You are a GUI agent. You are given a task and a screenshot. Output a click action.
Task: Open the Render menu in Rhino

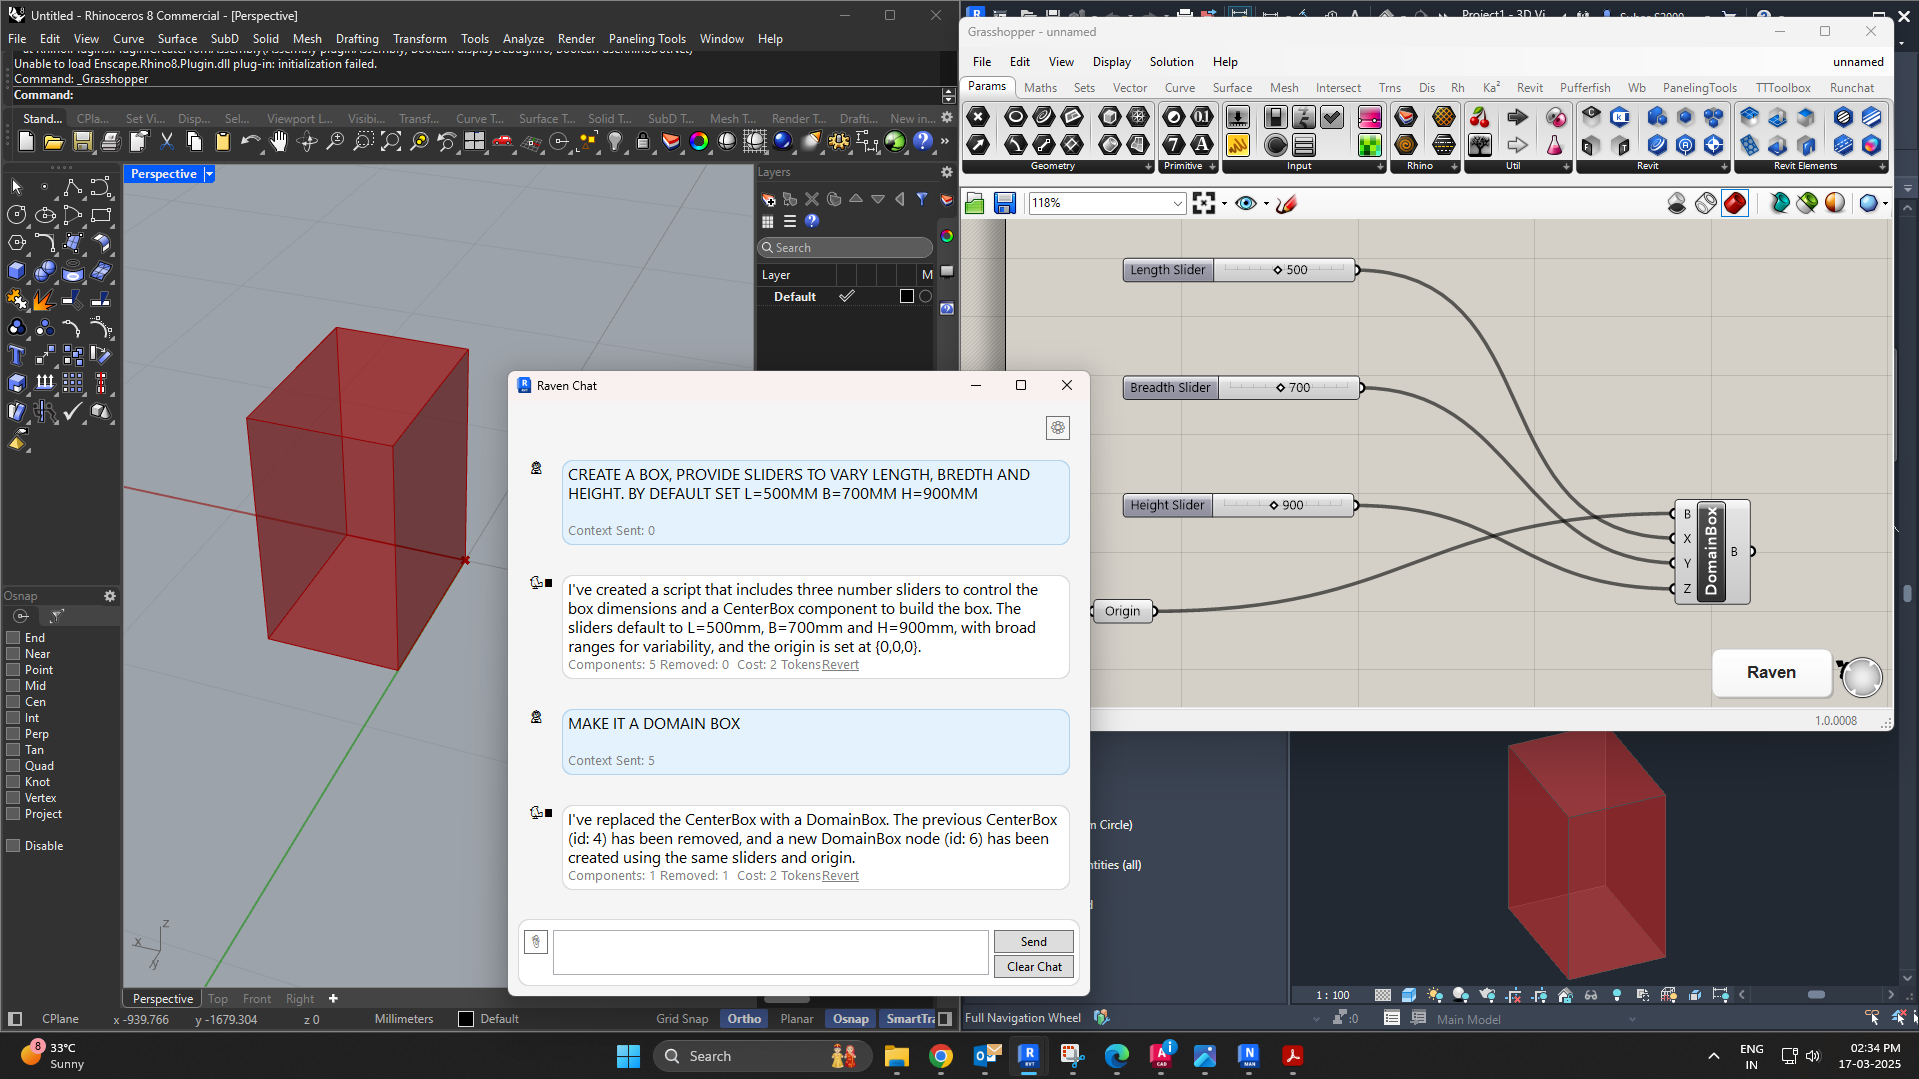click(x=576, y=38)
